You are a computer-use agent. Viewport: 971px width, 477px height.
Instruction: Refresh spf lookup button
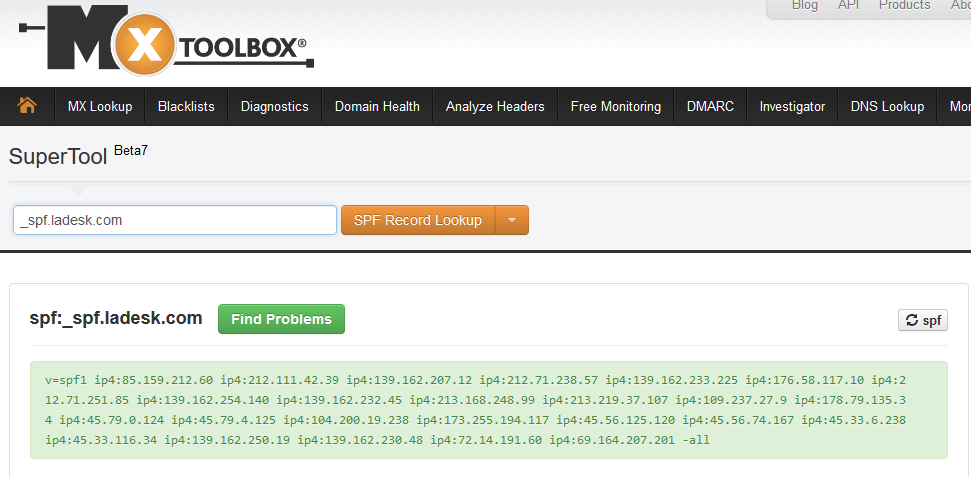pyautogui.click(x=923, y=320)
